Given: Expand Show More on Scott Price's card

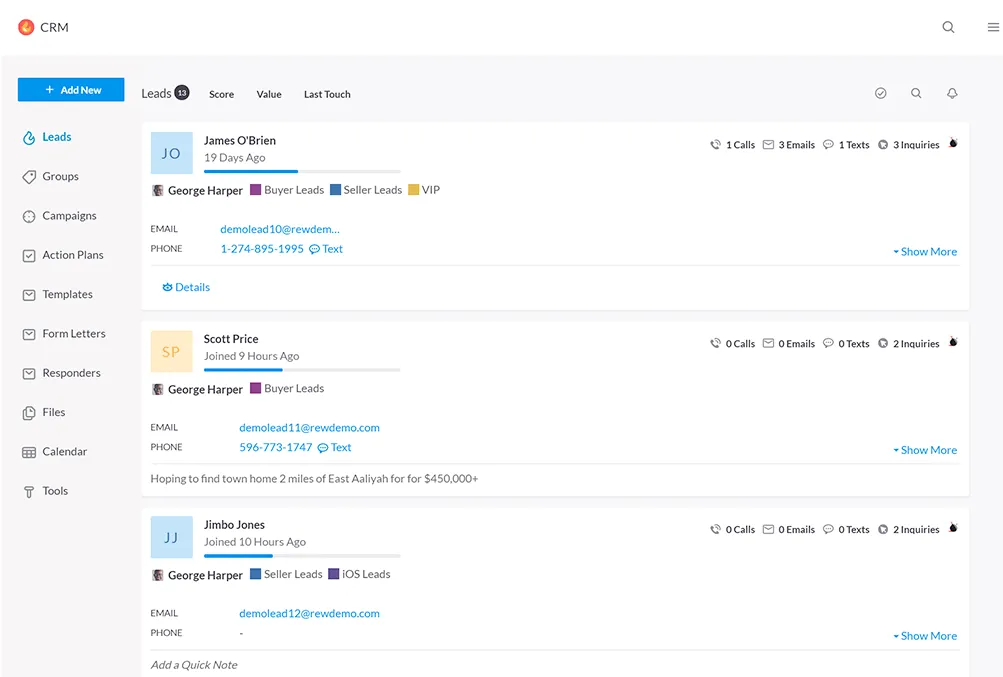Looking at the screenshot, I should pos(925,450).
